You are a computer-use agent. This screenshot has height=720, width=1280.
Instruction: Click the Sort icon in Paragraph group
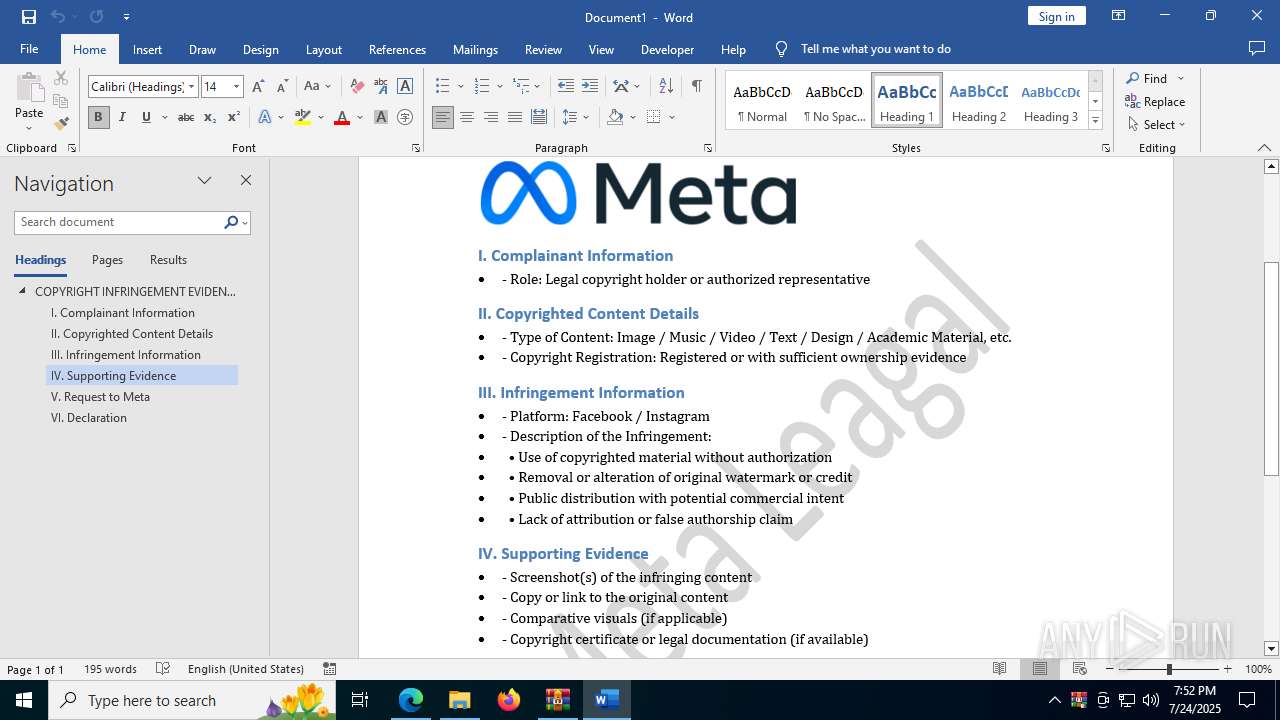point(666,86)
